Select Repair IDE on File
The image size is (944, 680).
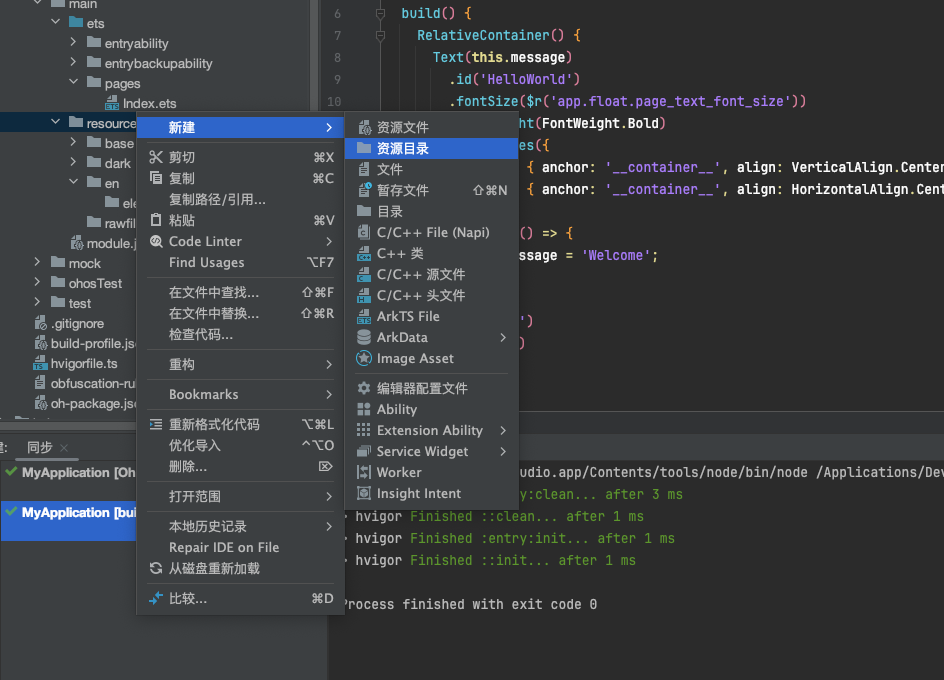(241, 547)
